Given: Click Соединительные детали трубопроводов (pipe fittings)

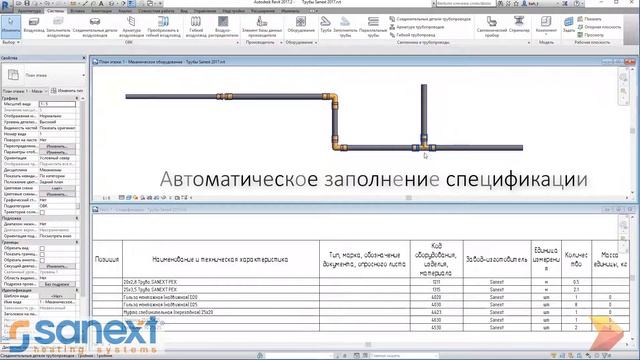Looking at the screenshot, I should (430, 19).
